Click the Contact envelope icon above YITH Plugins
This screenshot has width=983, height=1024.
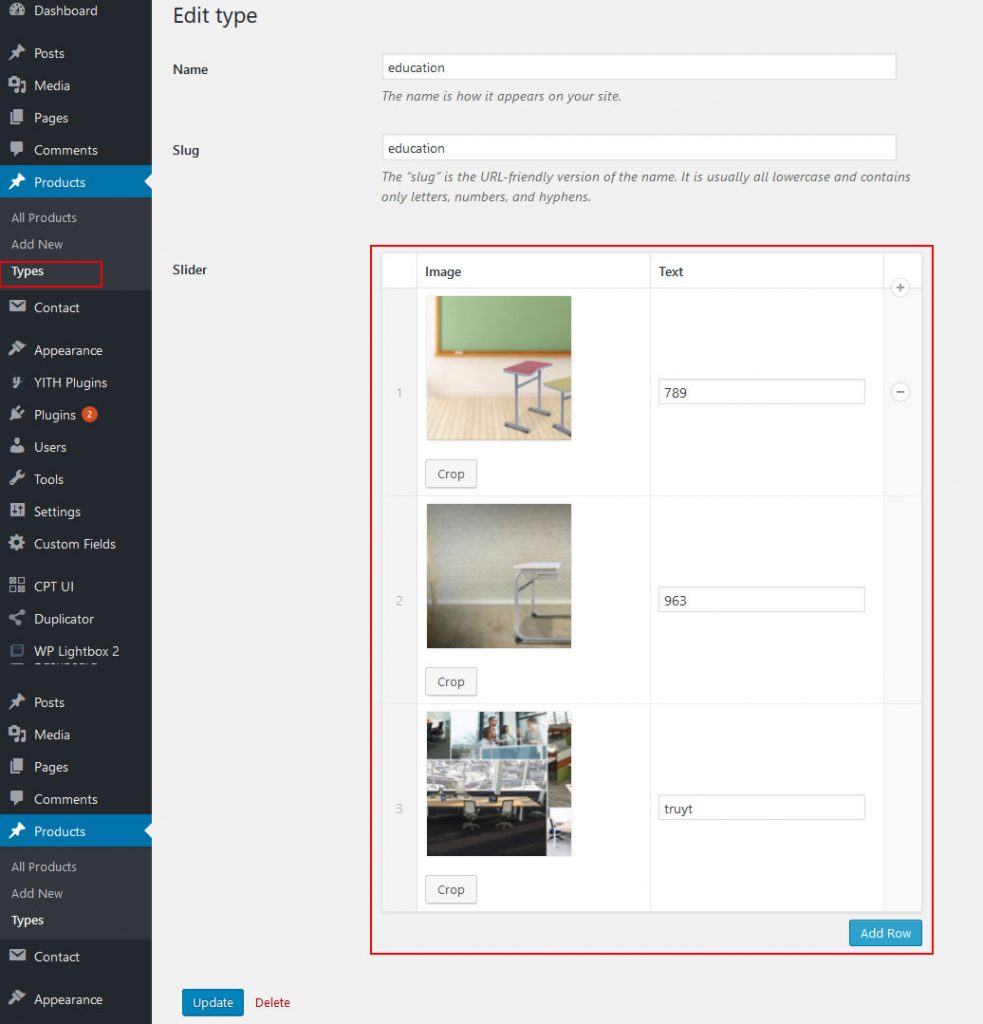click(18, 306)
